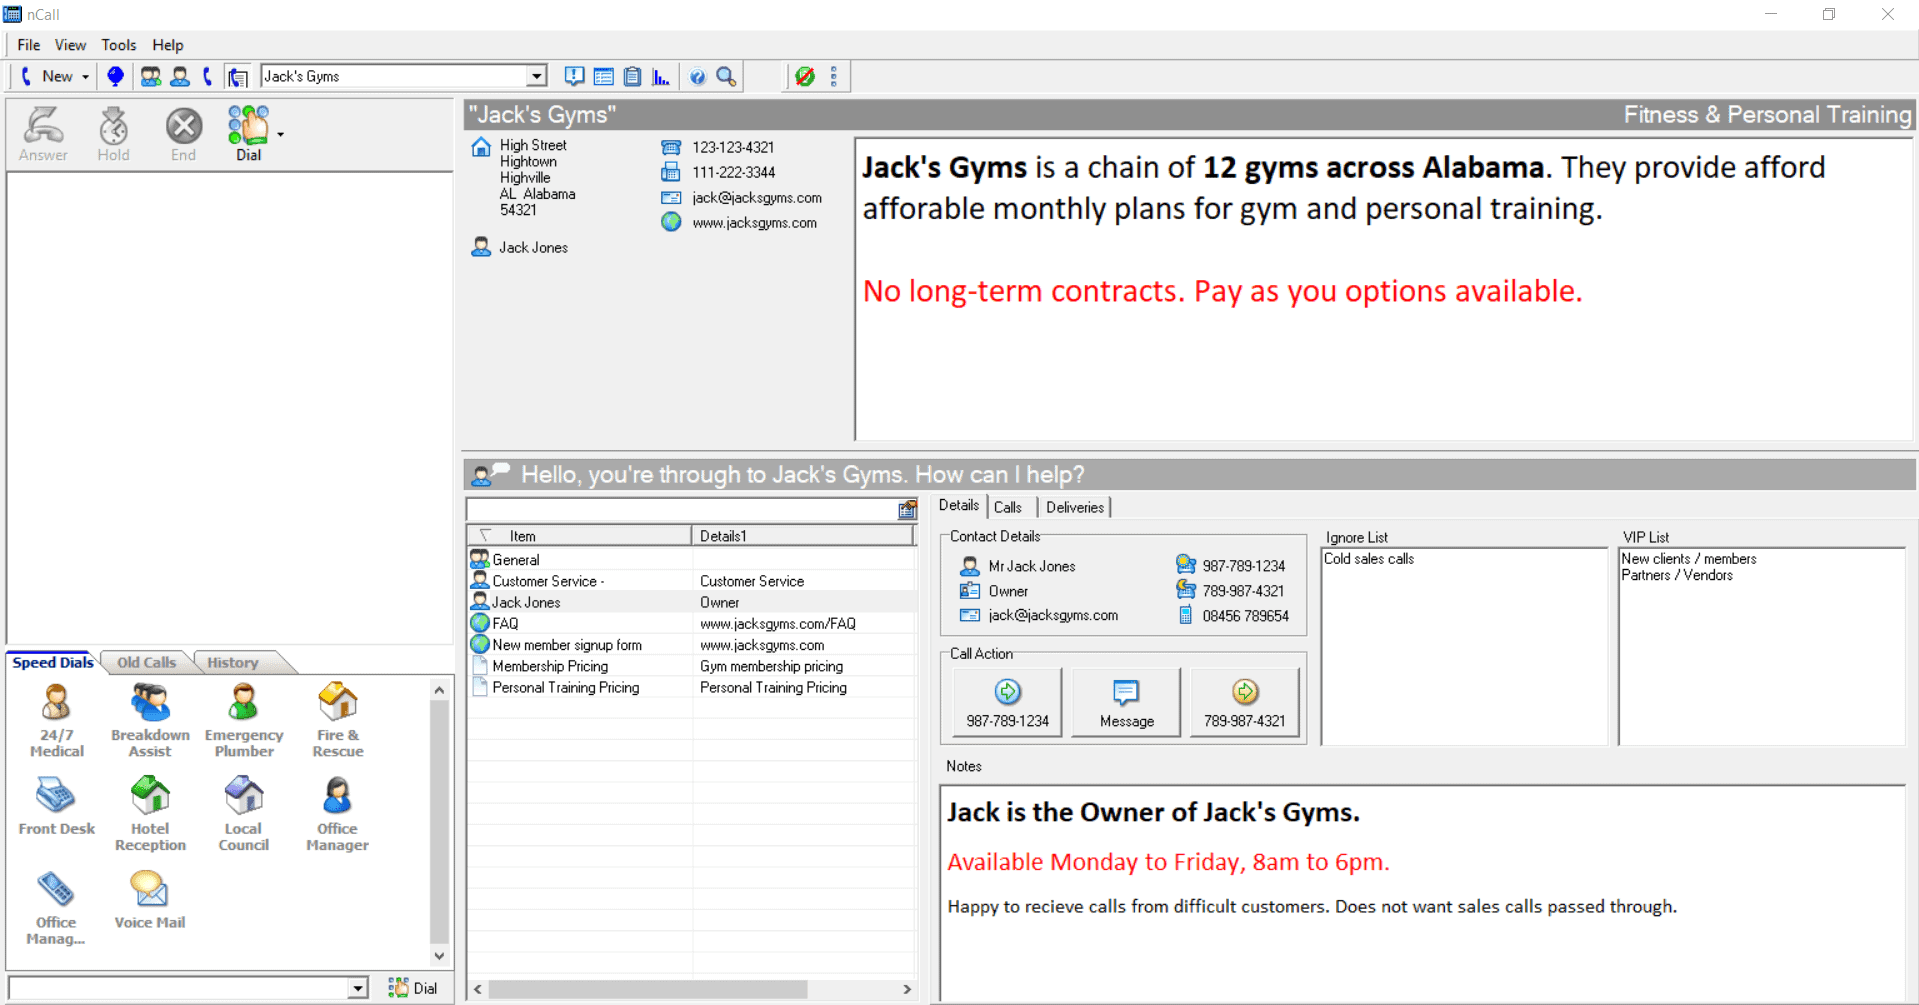Click the www.jacksgyms.com website link
Image resolution: width=1919 pixels, height=1005 pixels.
click(x=754, y=223)
